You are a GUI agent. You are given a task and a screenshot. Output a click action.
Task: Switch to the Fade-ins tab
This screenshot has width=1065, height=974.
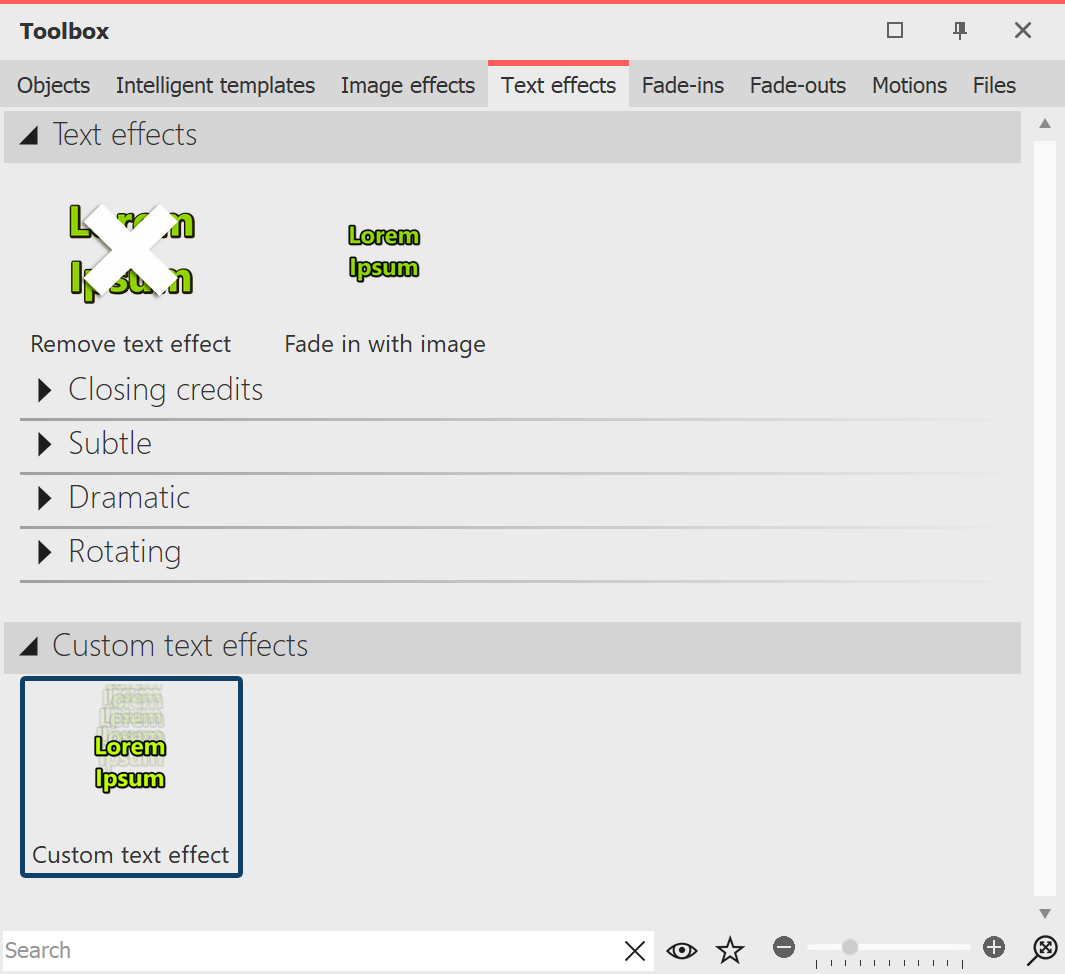(683, 86)
